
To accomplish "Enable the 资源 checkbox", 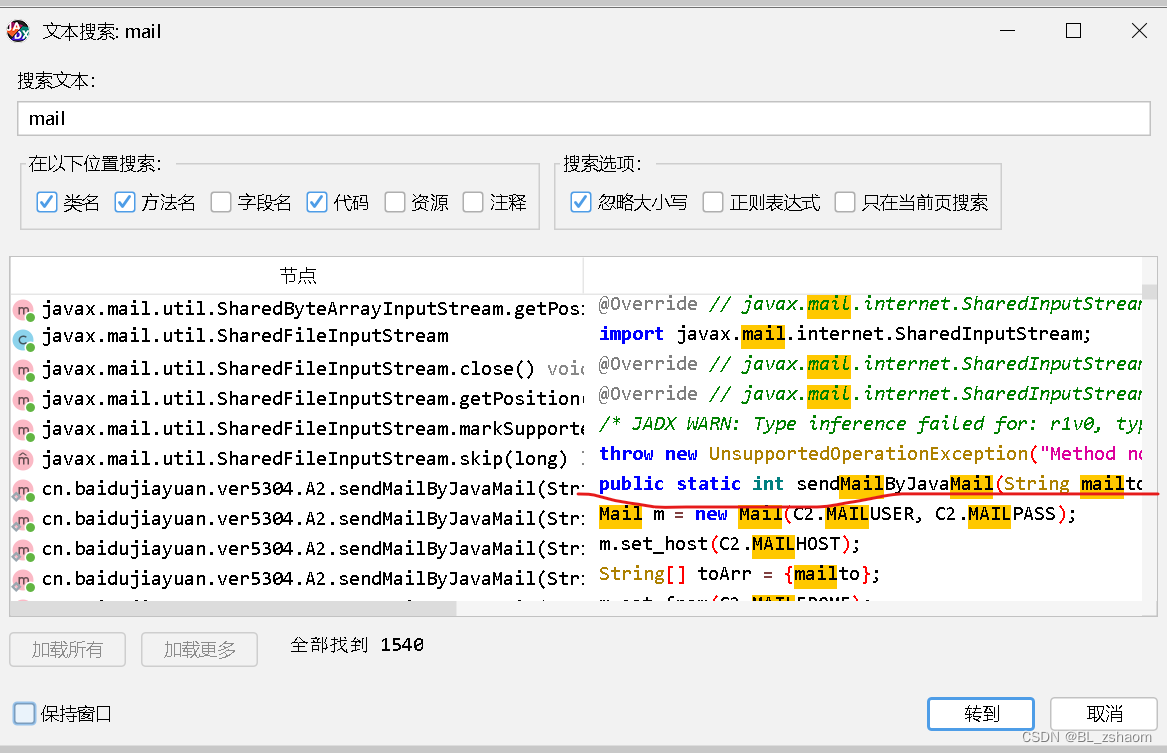I will click(394, 202).
